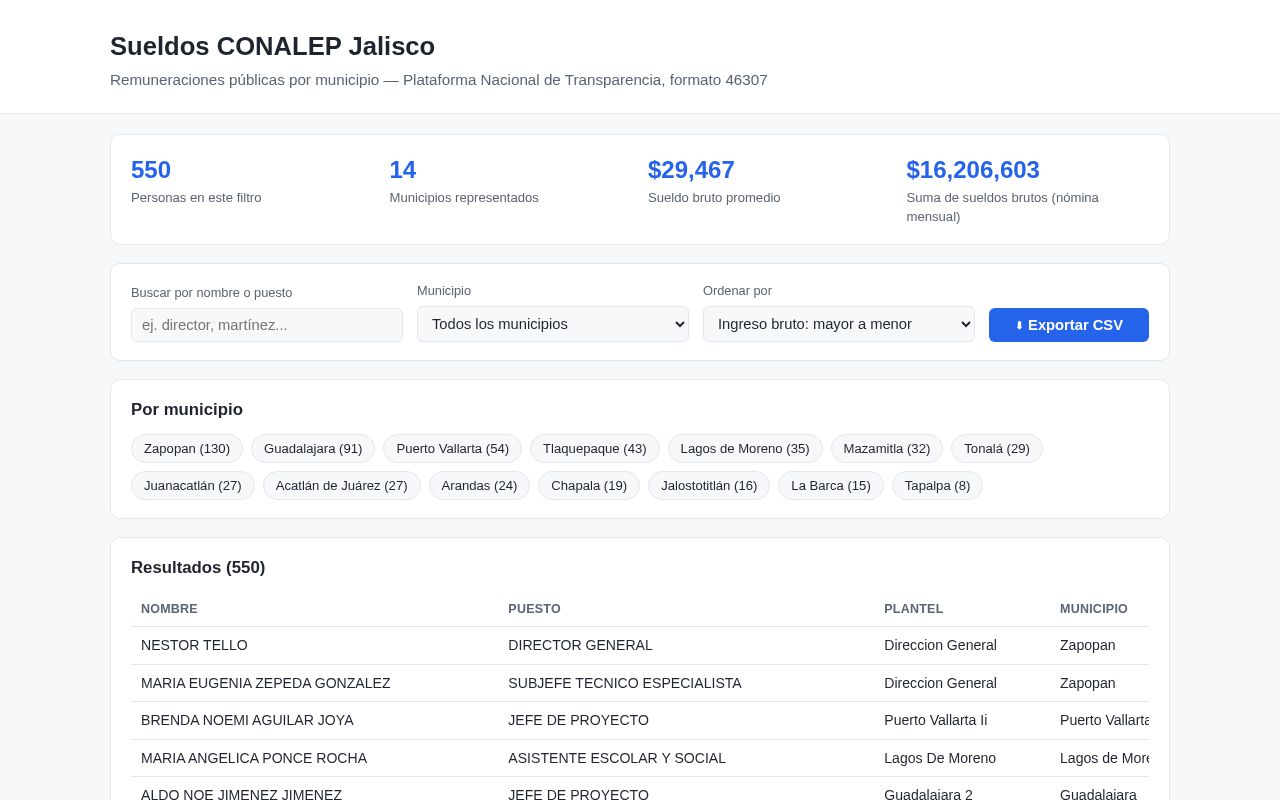Select the Chapala (19) chip
The image size is (1280, 800).
click(x=589, y=485)
